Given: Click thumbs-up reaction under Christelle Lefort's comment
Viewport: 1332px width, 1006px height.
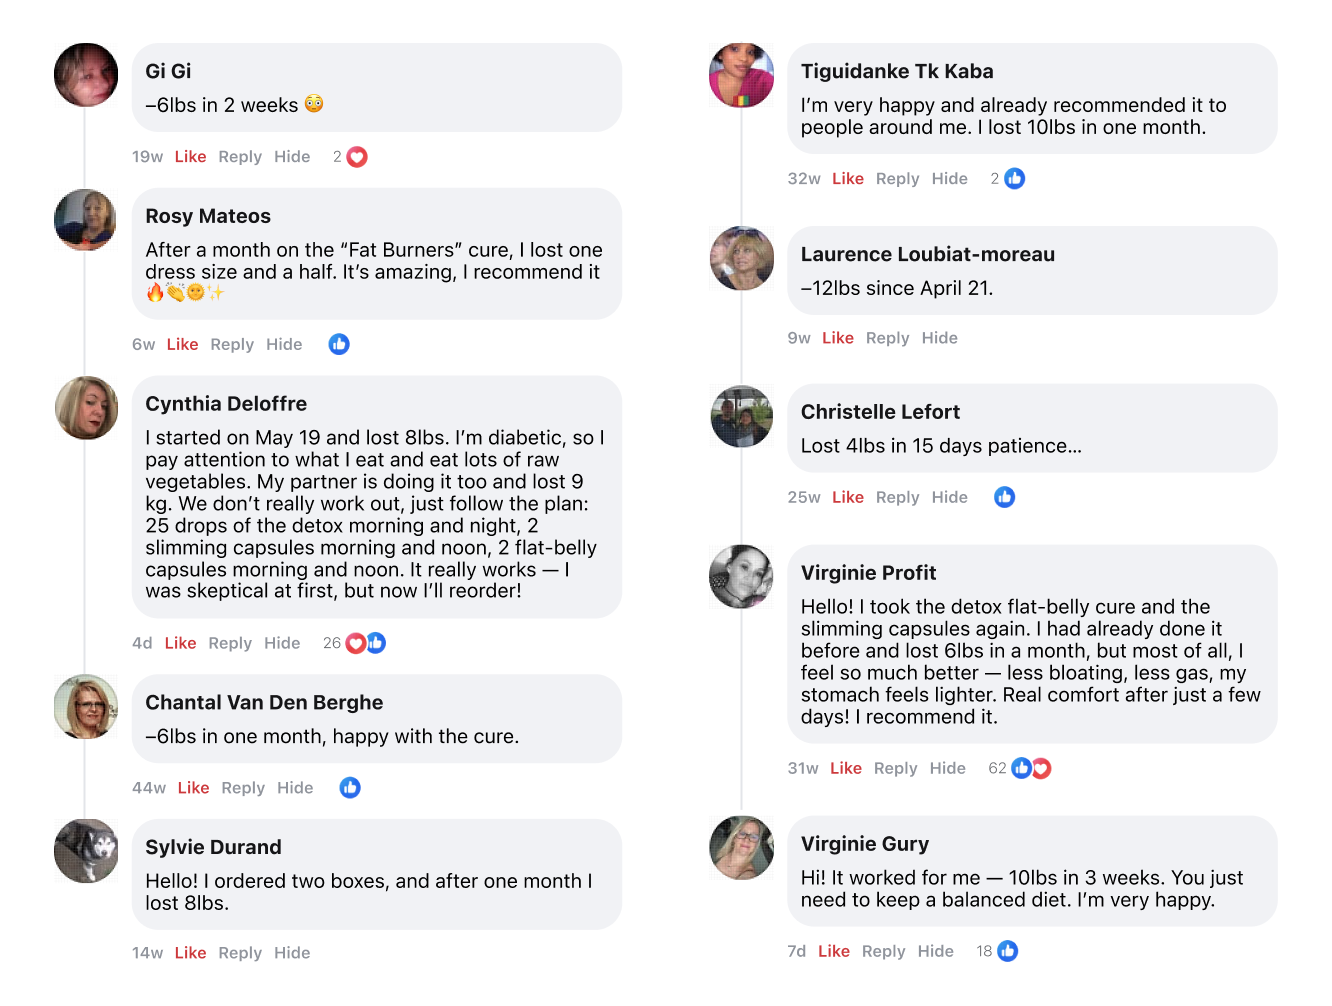Looking at the screenshot, I should coord(1004,497).
